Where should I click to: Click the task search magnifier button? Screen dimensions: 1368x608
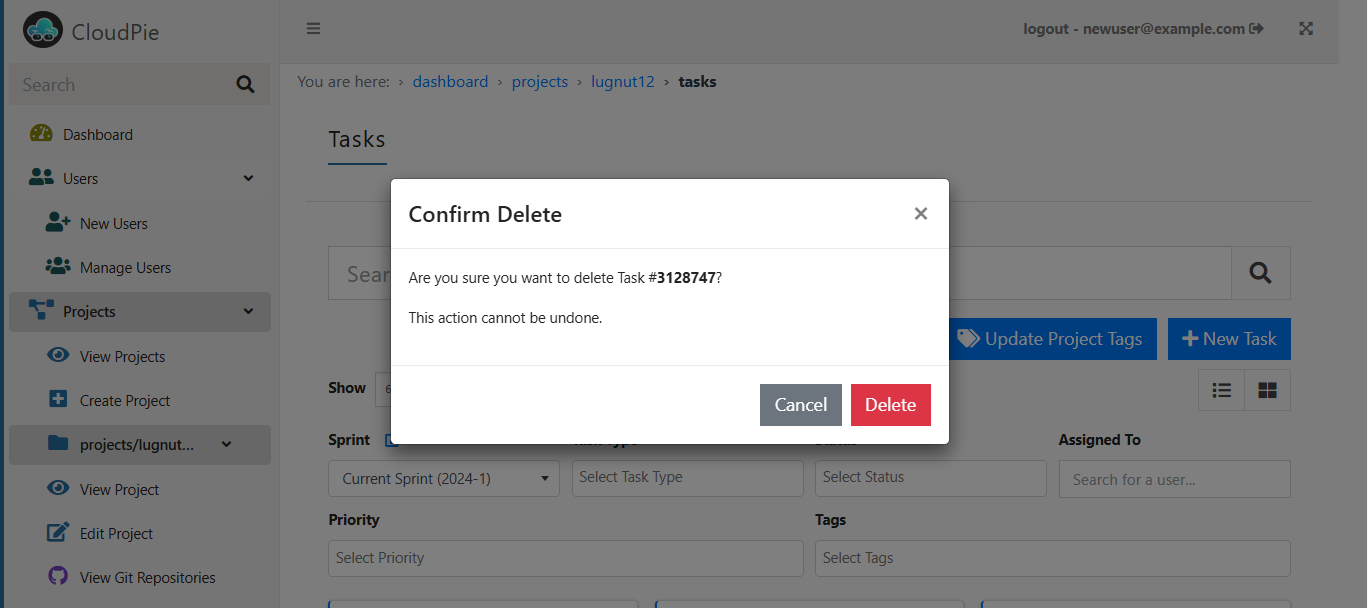pyautogui.click(x=1261, y=273)
